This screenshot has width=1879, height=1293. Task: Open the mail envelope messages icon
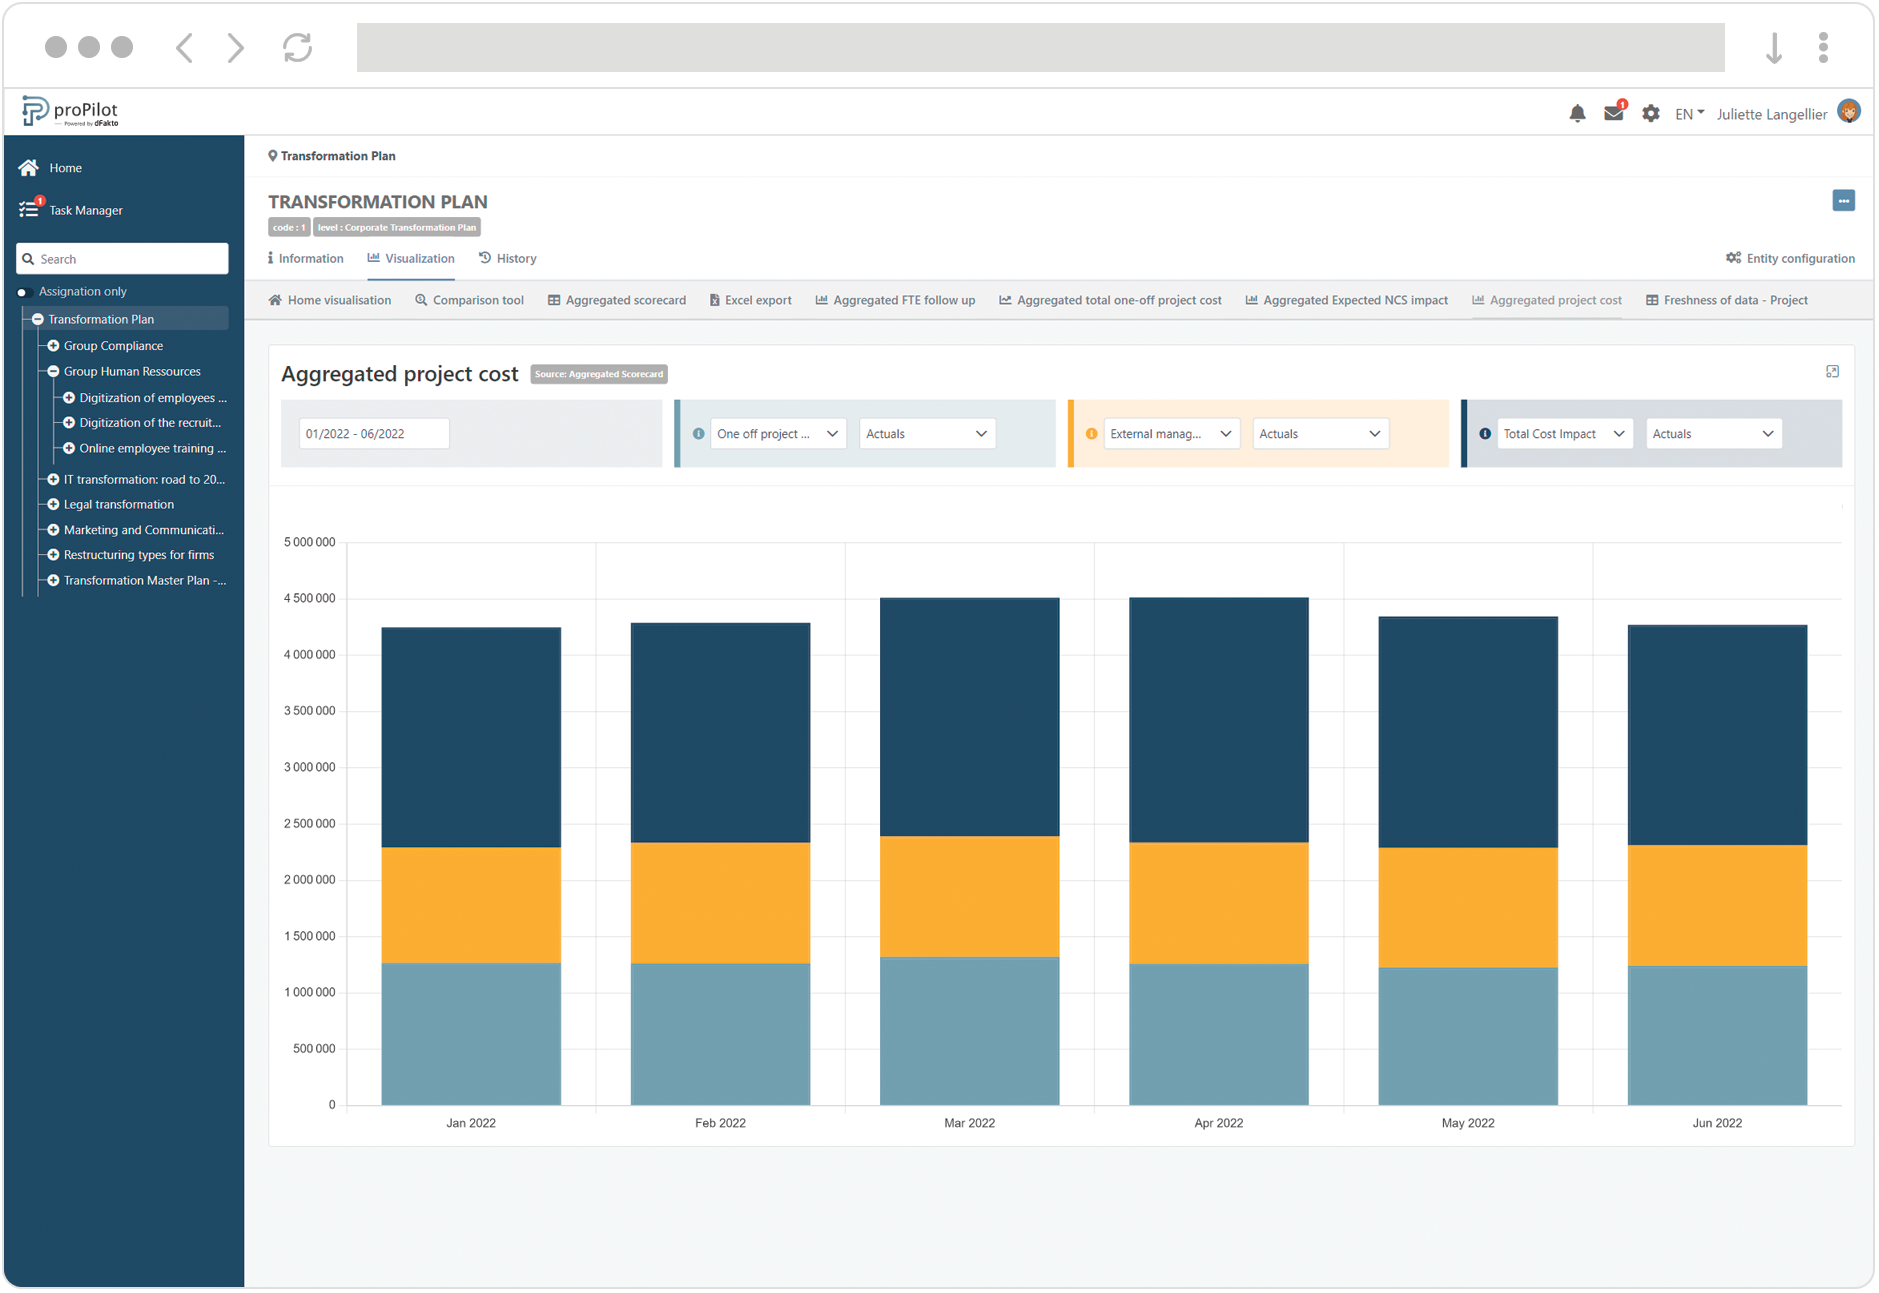tap(1613, 114)
